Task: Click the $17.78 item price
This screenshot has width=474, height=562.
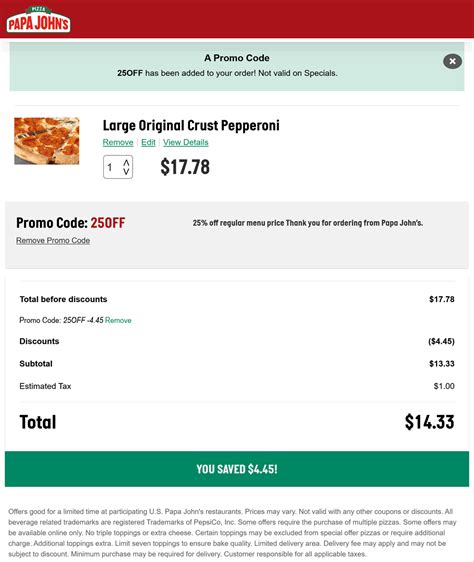Action: [185, 167]
